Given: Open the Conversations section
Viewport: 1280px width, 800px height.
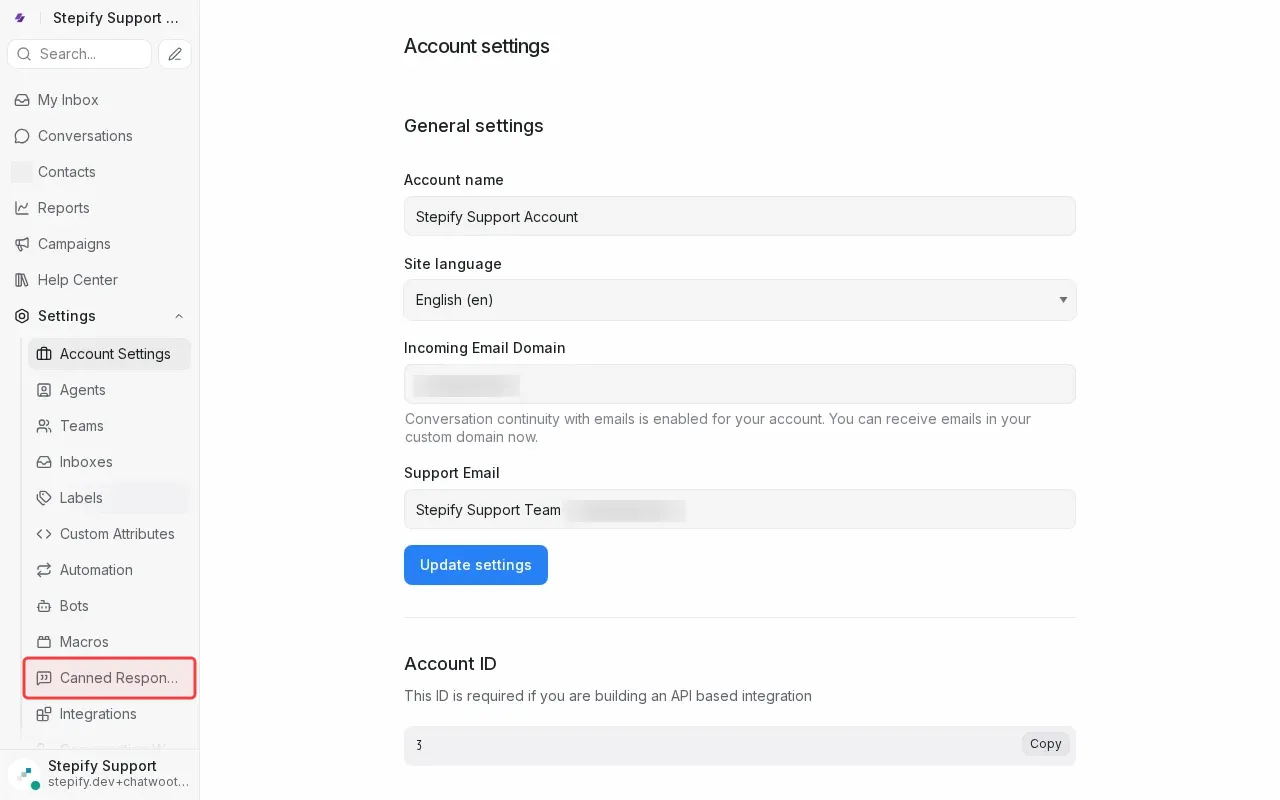Looking at the screenshot, I should [x=22, y=136].
